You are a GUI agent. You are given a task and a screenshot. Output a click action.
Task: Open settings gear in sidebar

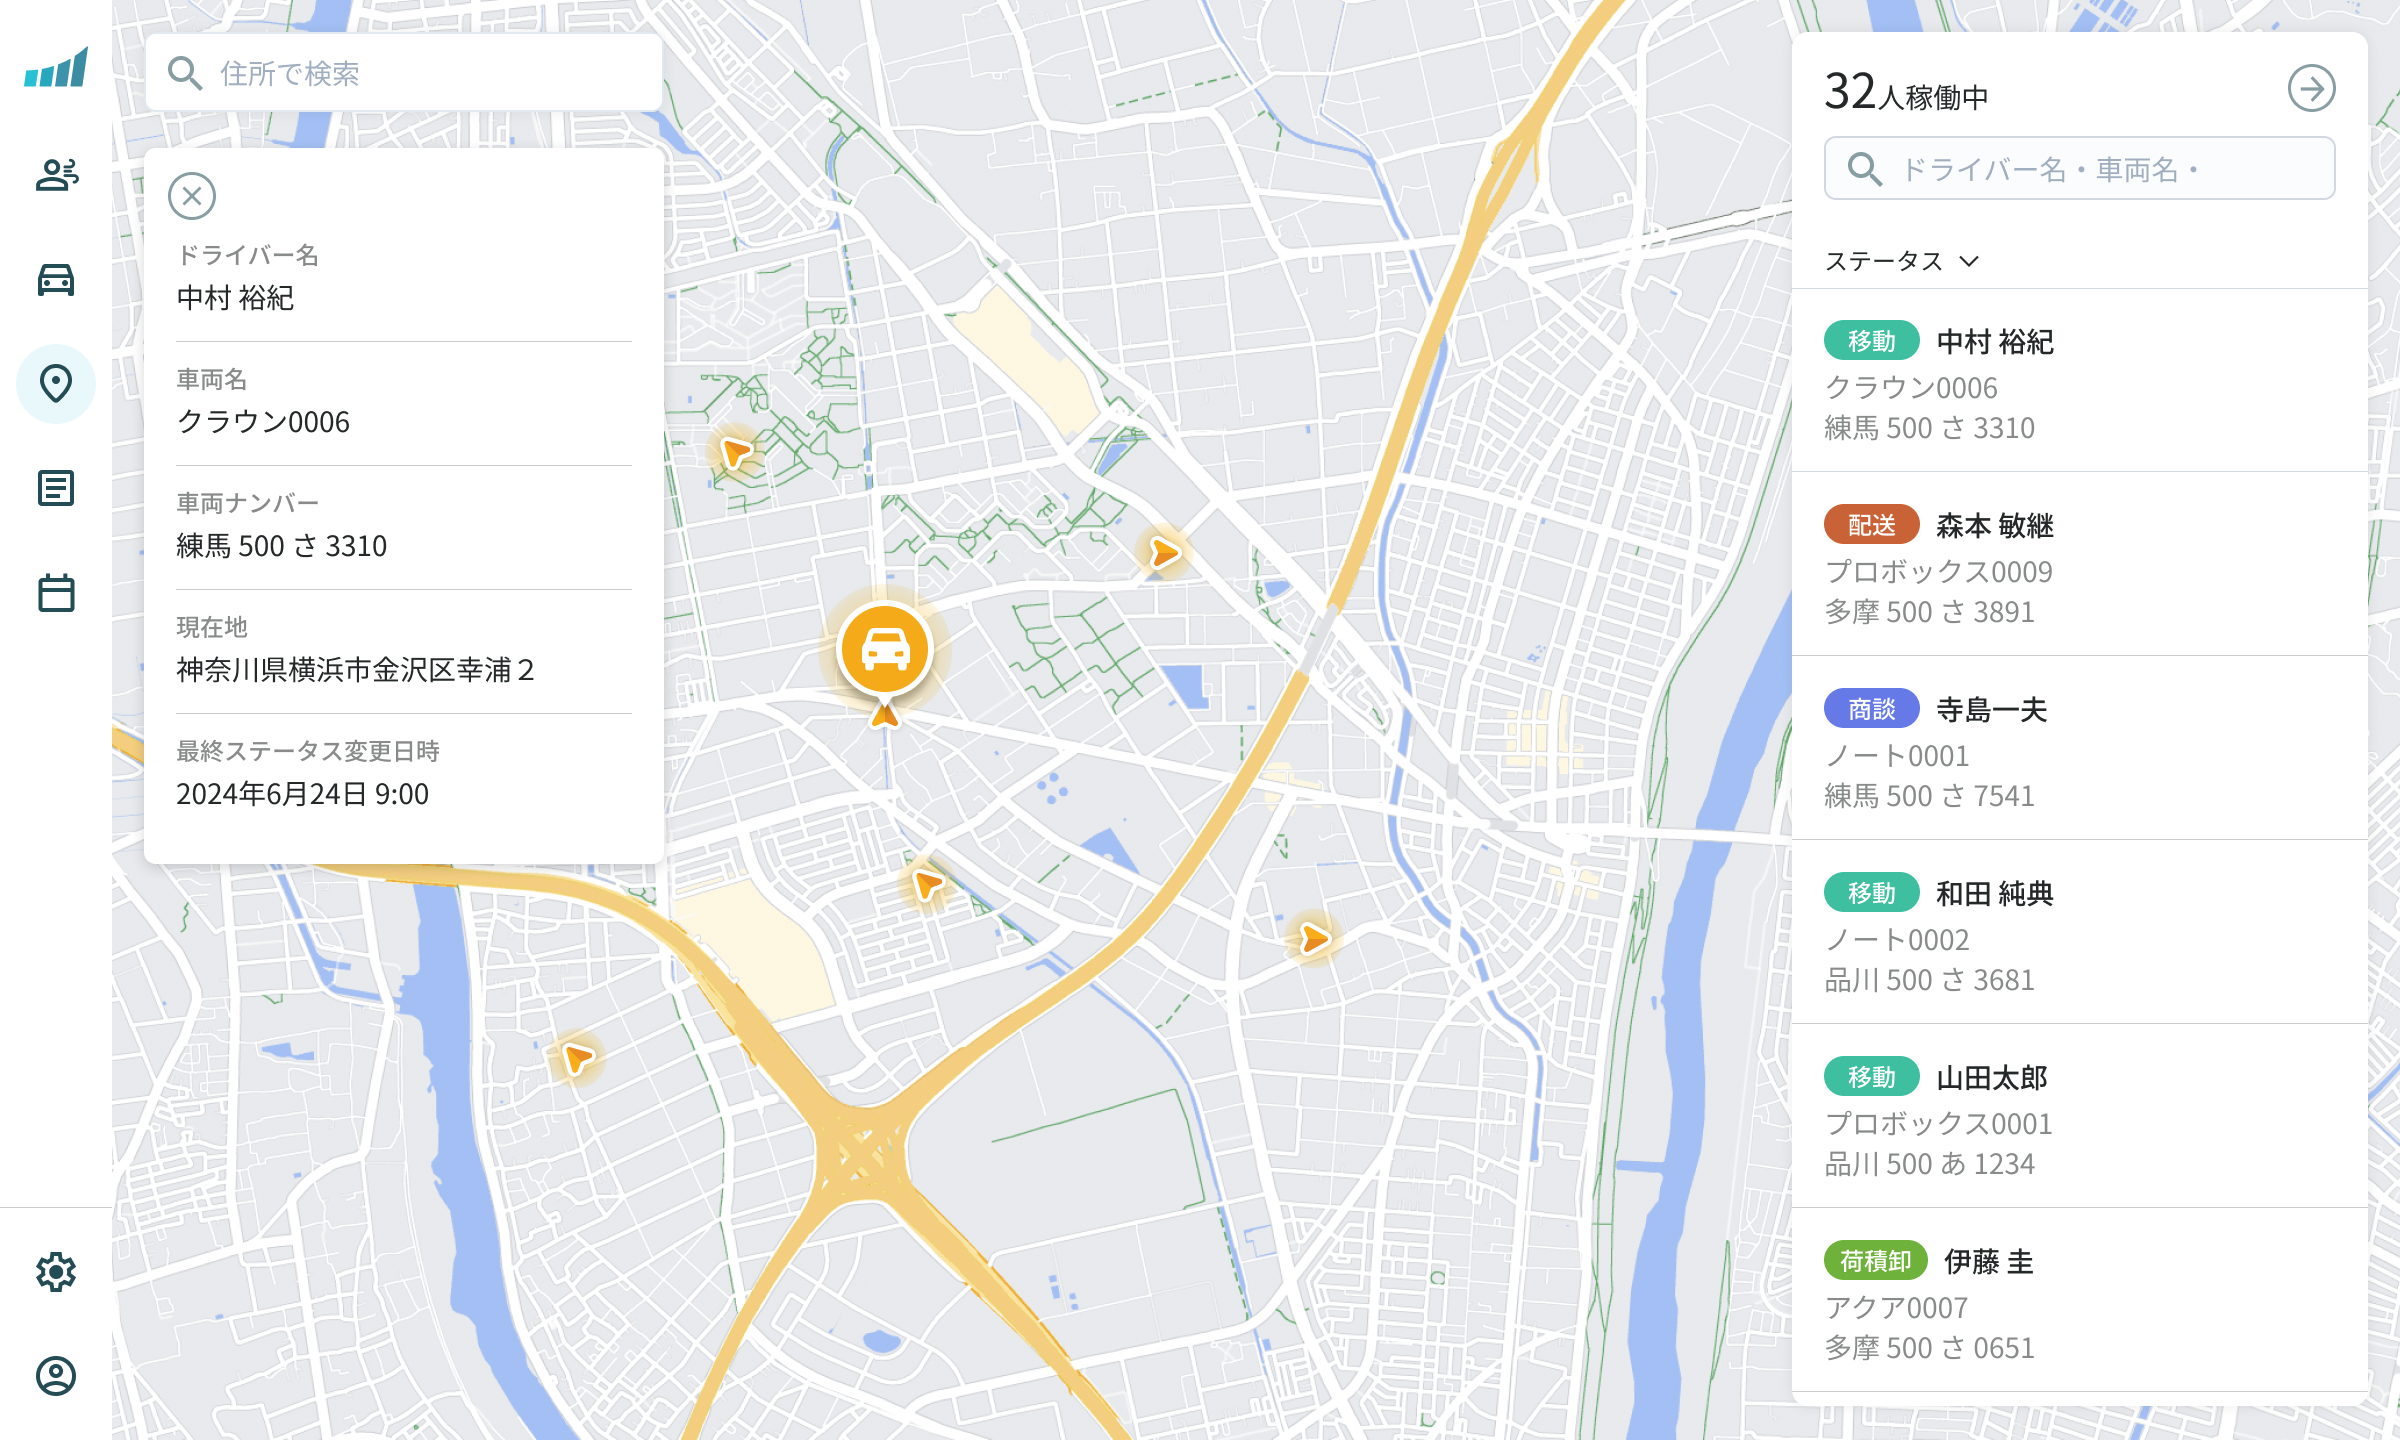(x=56, y=1272)
